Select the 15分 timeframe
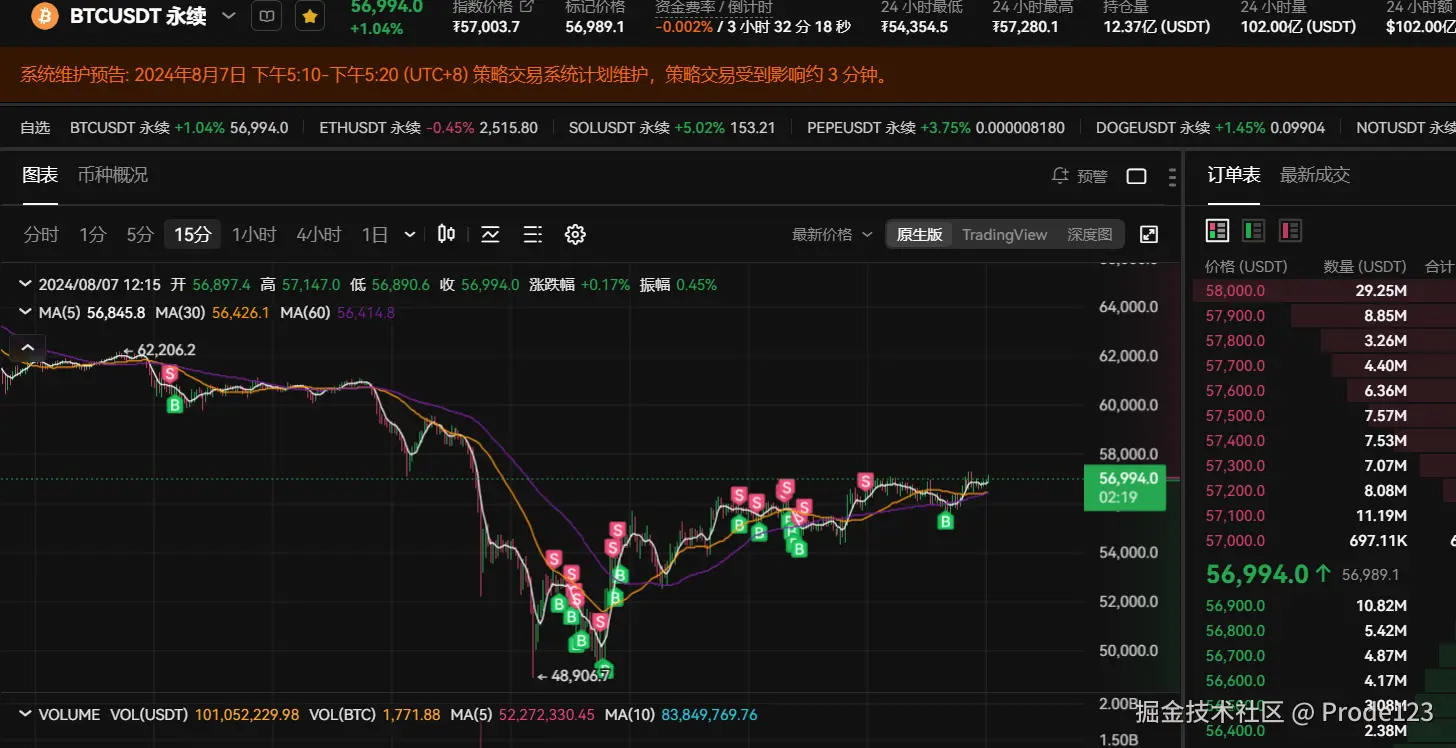This screenshot has width=1456, height=748. pyautogui.click(x=193, y=234)
